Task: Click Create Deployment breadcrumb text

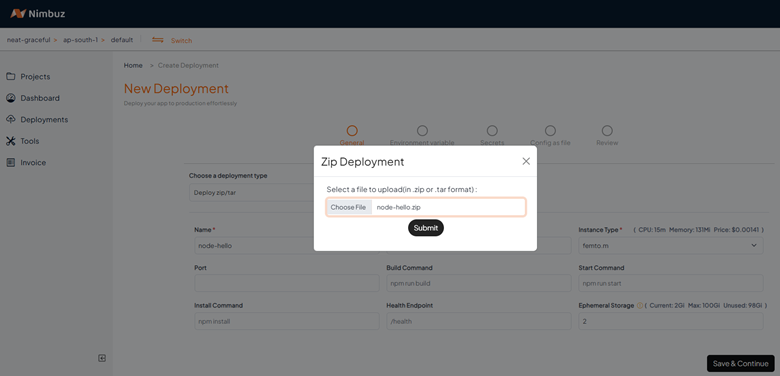Action: 188,65
